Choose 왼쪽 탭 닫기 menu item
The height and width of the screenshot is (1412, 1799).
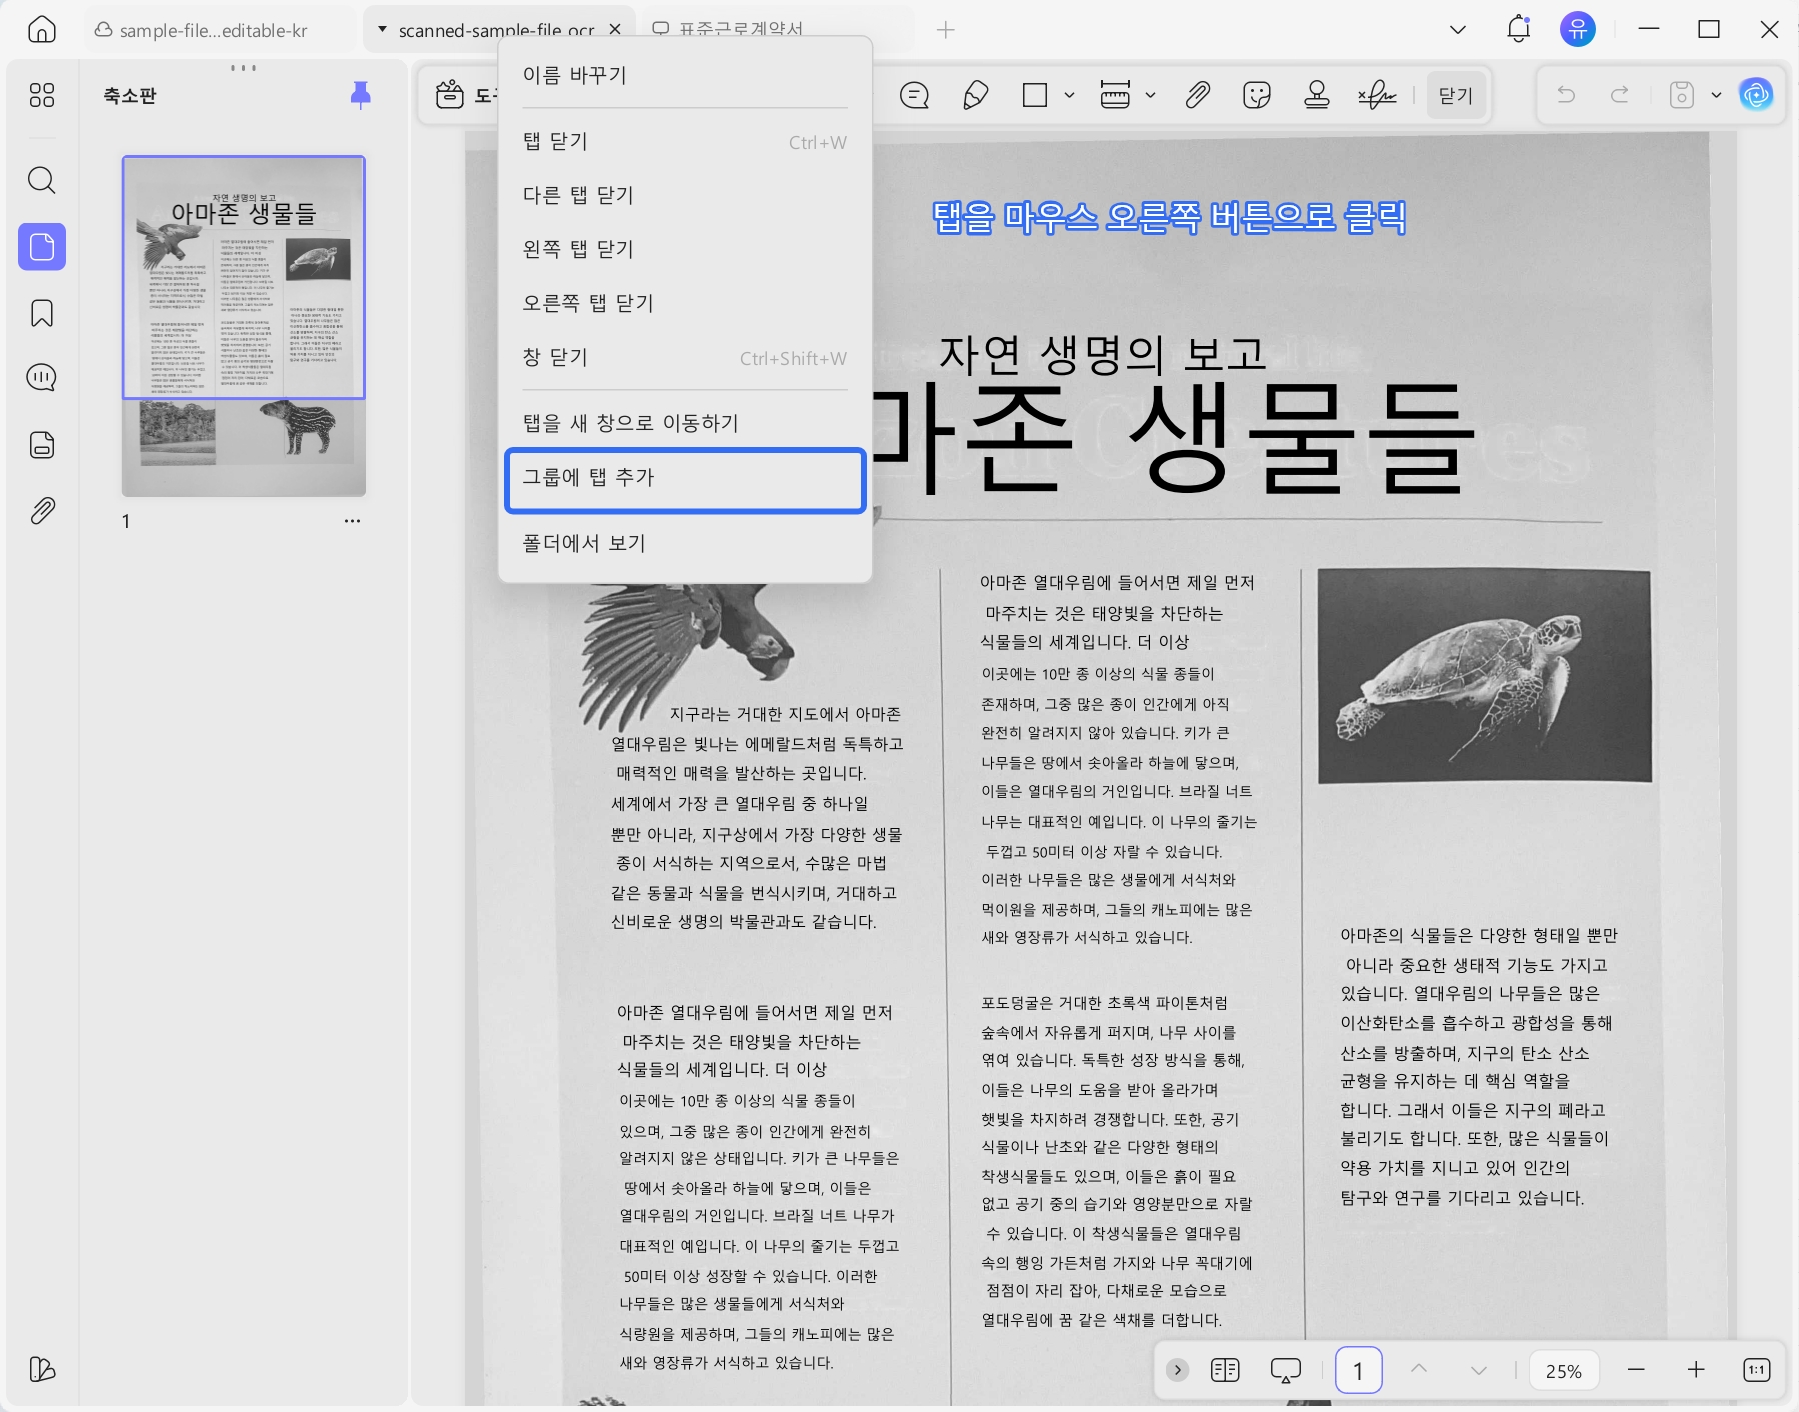click(685, 250)
